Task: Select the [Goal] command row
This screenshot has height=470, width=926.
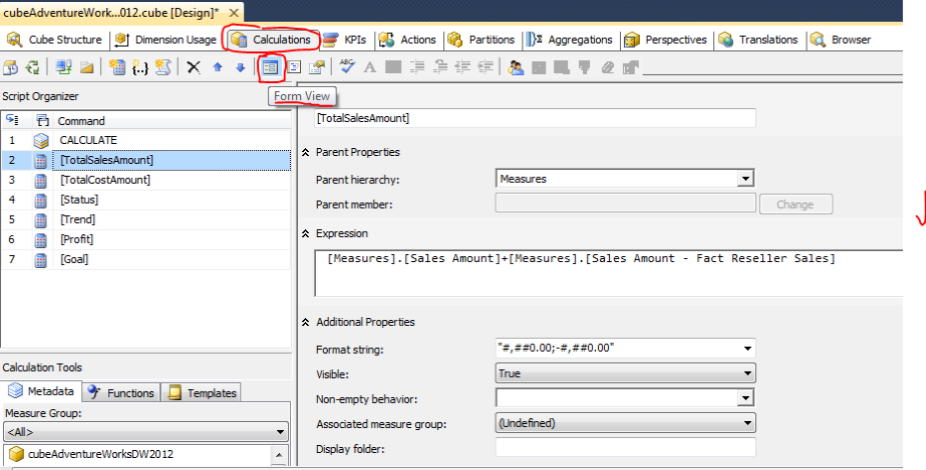Action: coord(145,259)
